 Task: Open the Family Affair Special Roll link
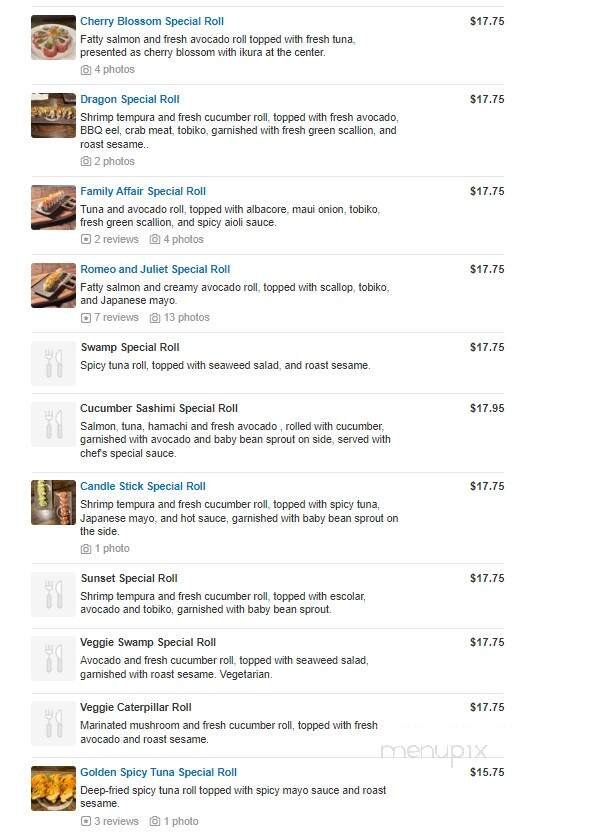(143, 192)
